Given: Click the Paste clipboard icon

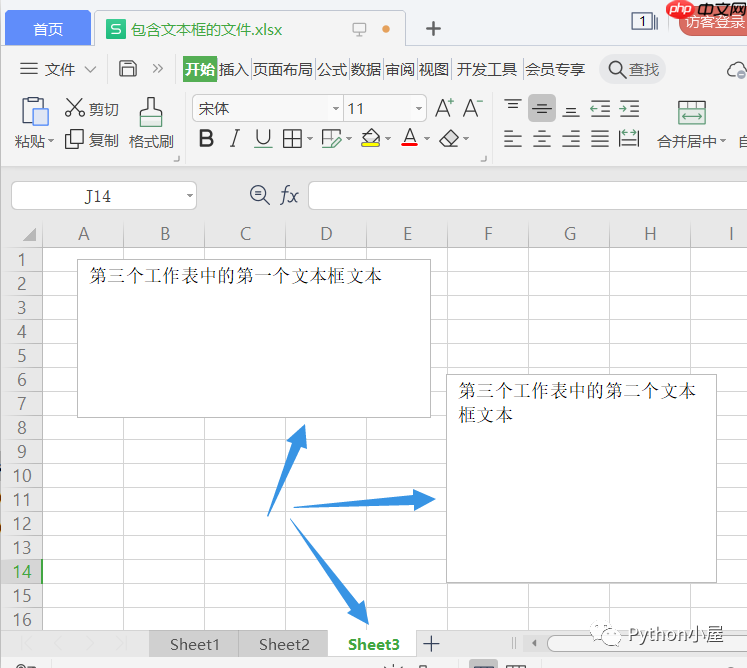Looking at the screenshot, I should [35, 111].
